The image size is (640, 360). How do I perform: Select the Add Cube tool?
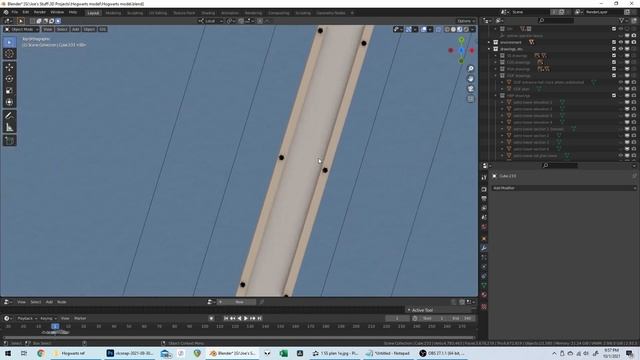9,141
